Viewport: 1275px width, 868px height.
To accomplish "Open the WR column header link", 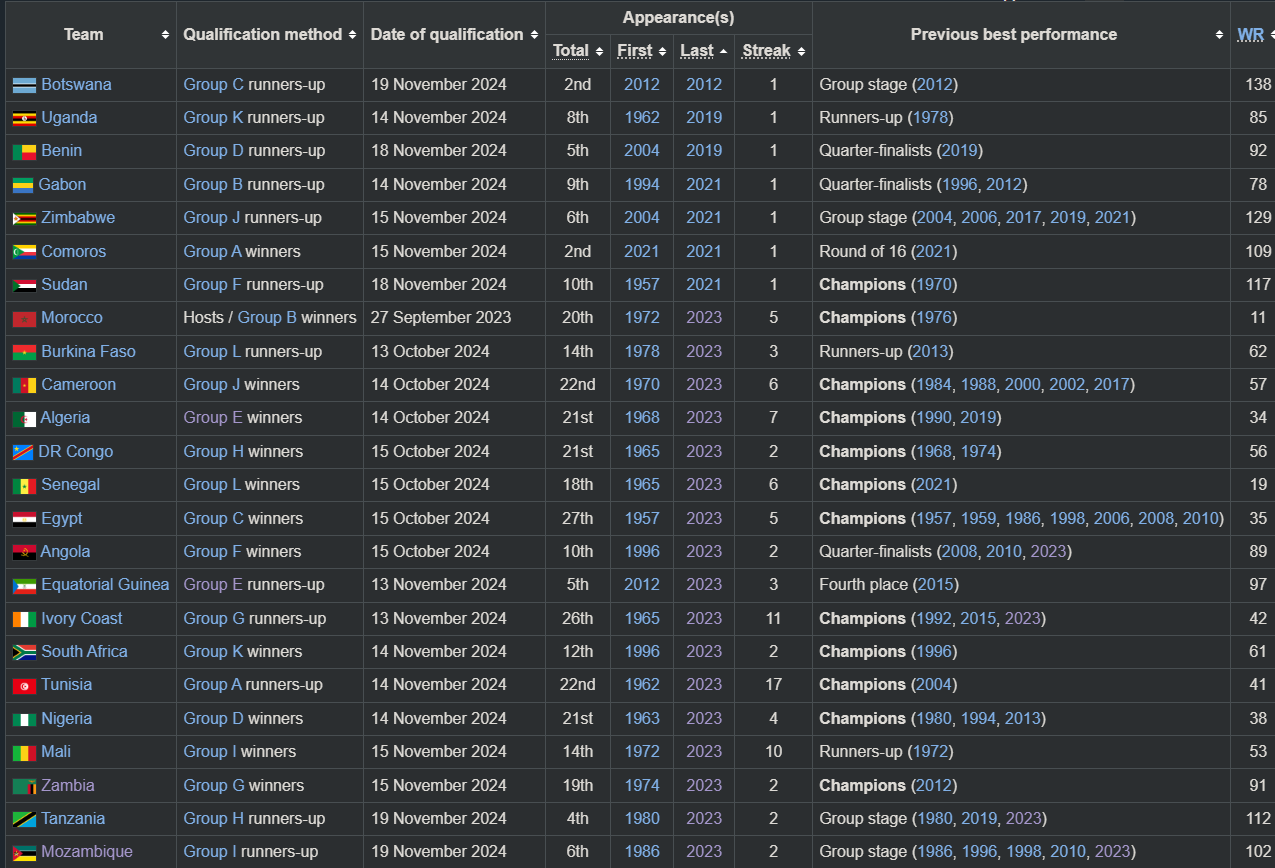I will (x=1250, y=35).
